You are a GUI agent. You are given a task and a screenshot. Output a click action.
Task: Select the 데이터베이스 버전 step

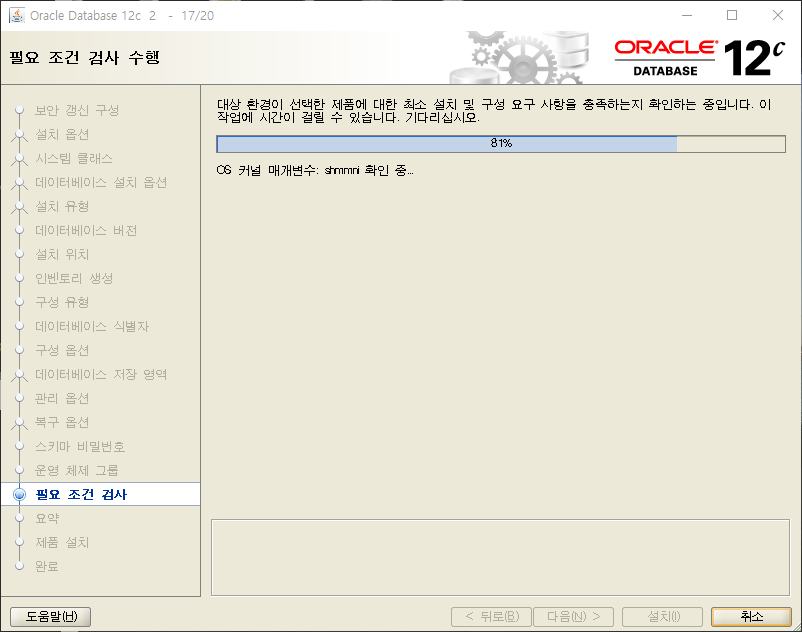[86, 231]
